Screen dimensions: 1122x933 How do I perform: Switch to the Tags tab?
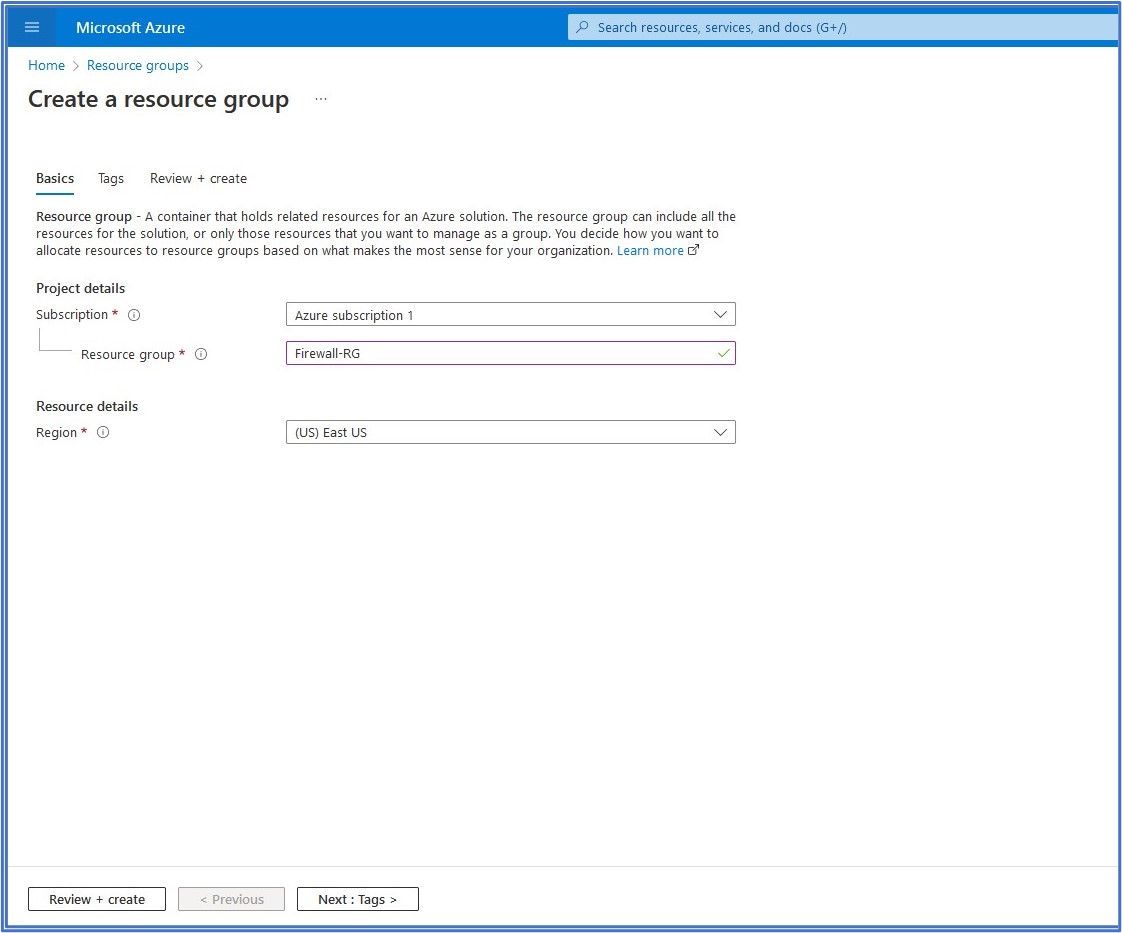[111, 178]
